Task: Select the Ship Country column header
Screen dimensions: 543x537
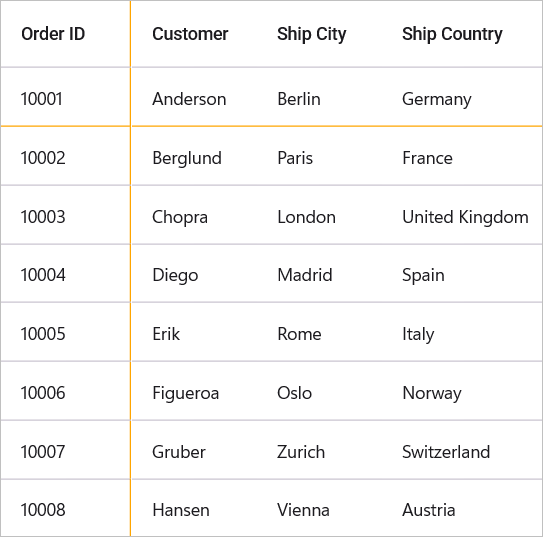Action: click(462, 34)
